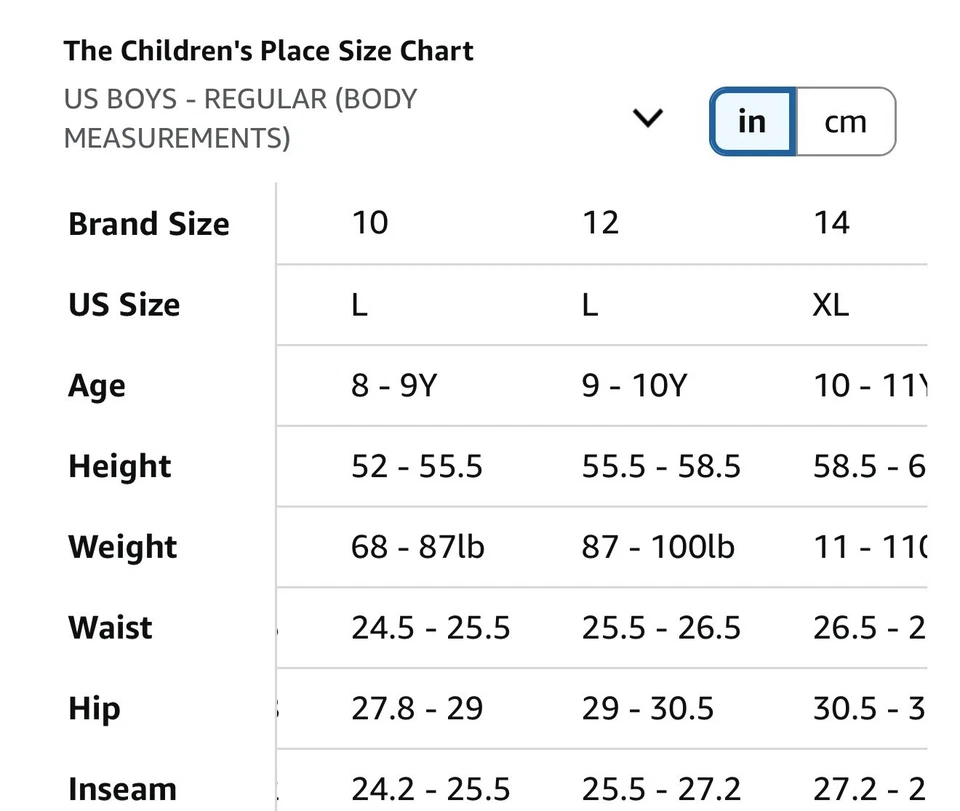This screenshot has width=960, height=811.
Task: Open the US BOYS - REGULAR measurement selector
Action: pos(240,118)
